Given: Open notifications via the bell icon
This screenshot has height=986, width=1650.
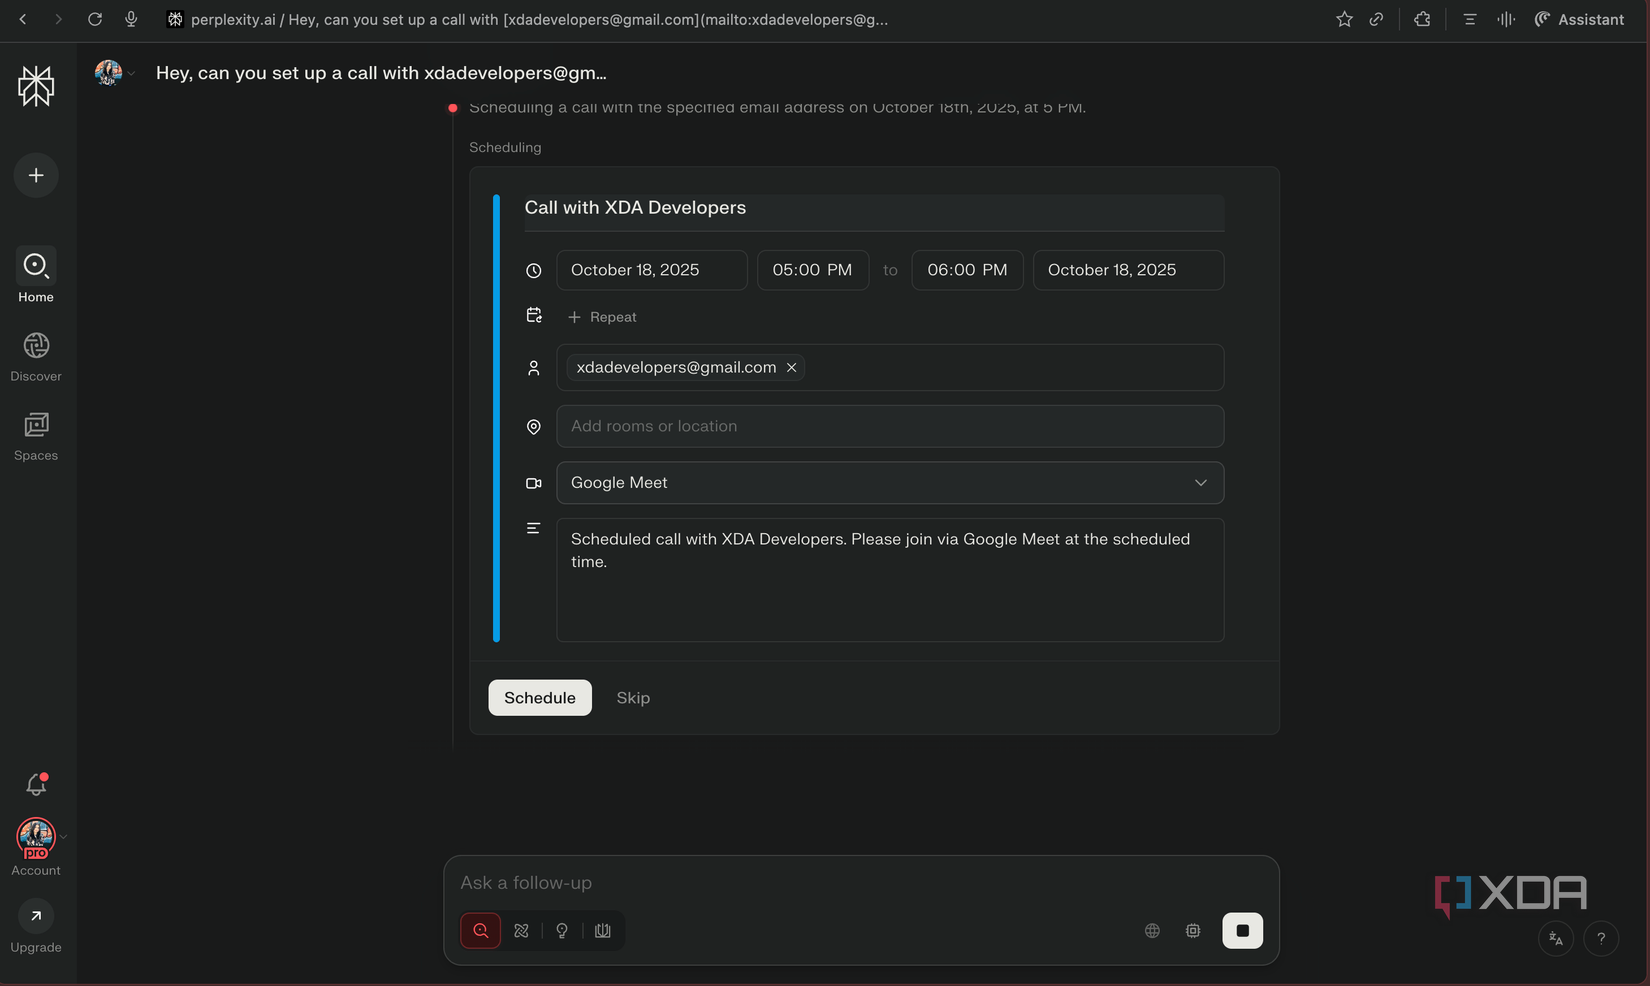Looking at the screenshot, I should coord(36,784).
